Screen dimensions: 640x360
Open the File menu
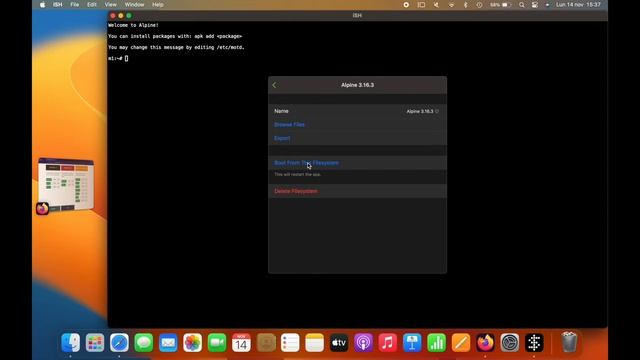point(75,4)
